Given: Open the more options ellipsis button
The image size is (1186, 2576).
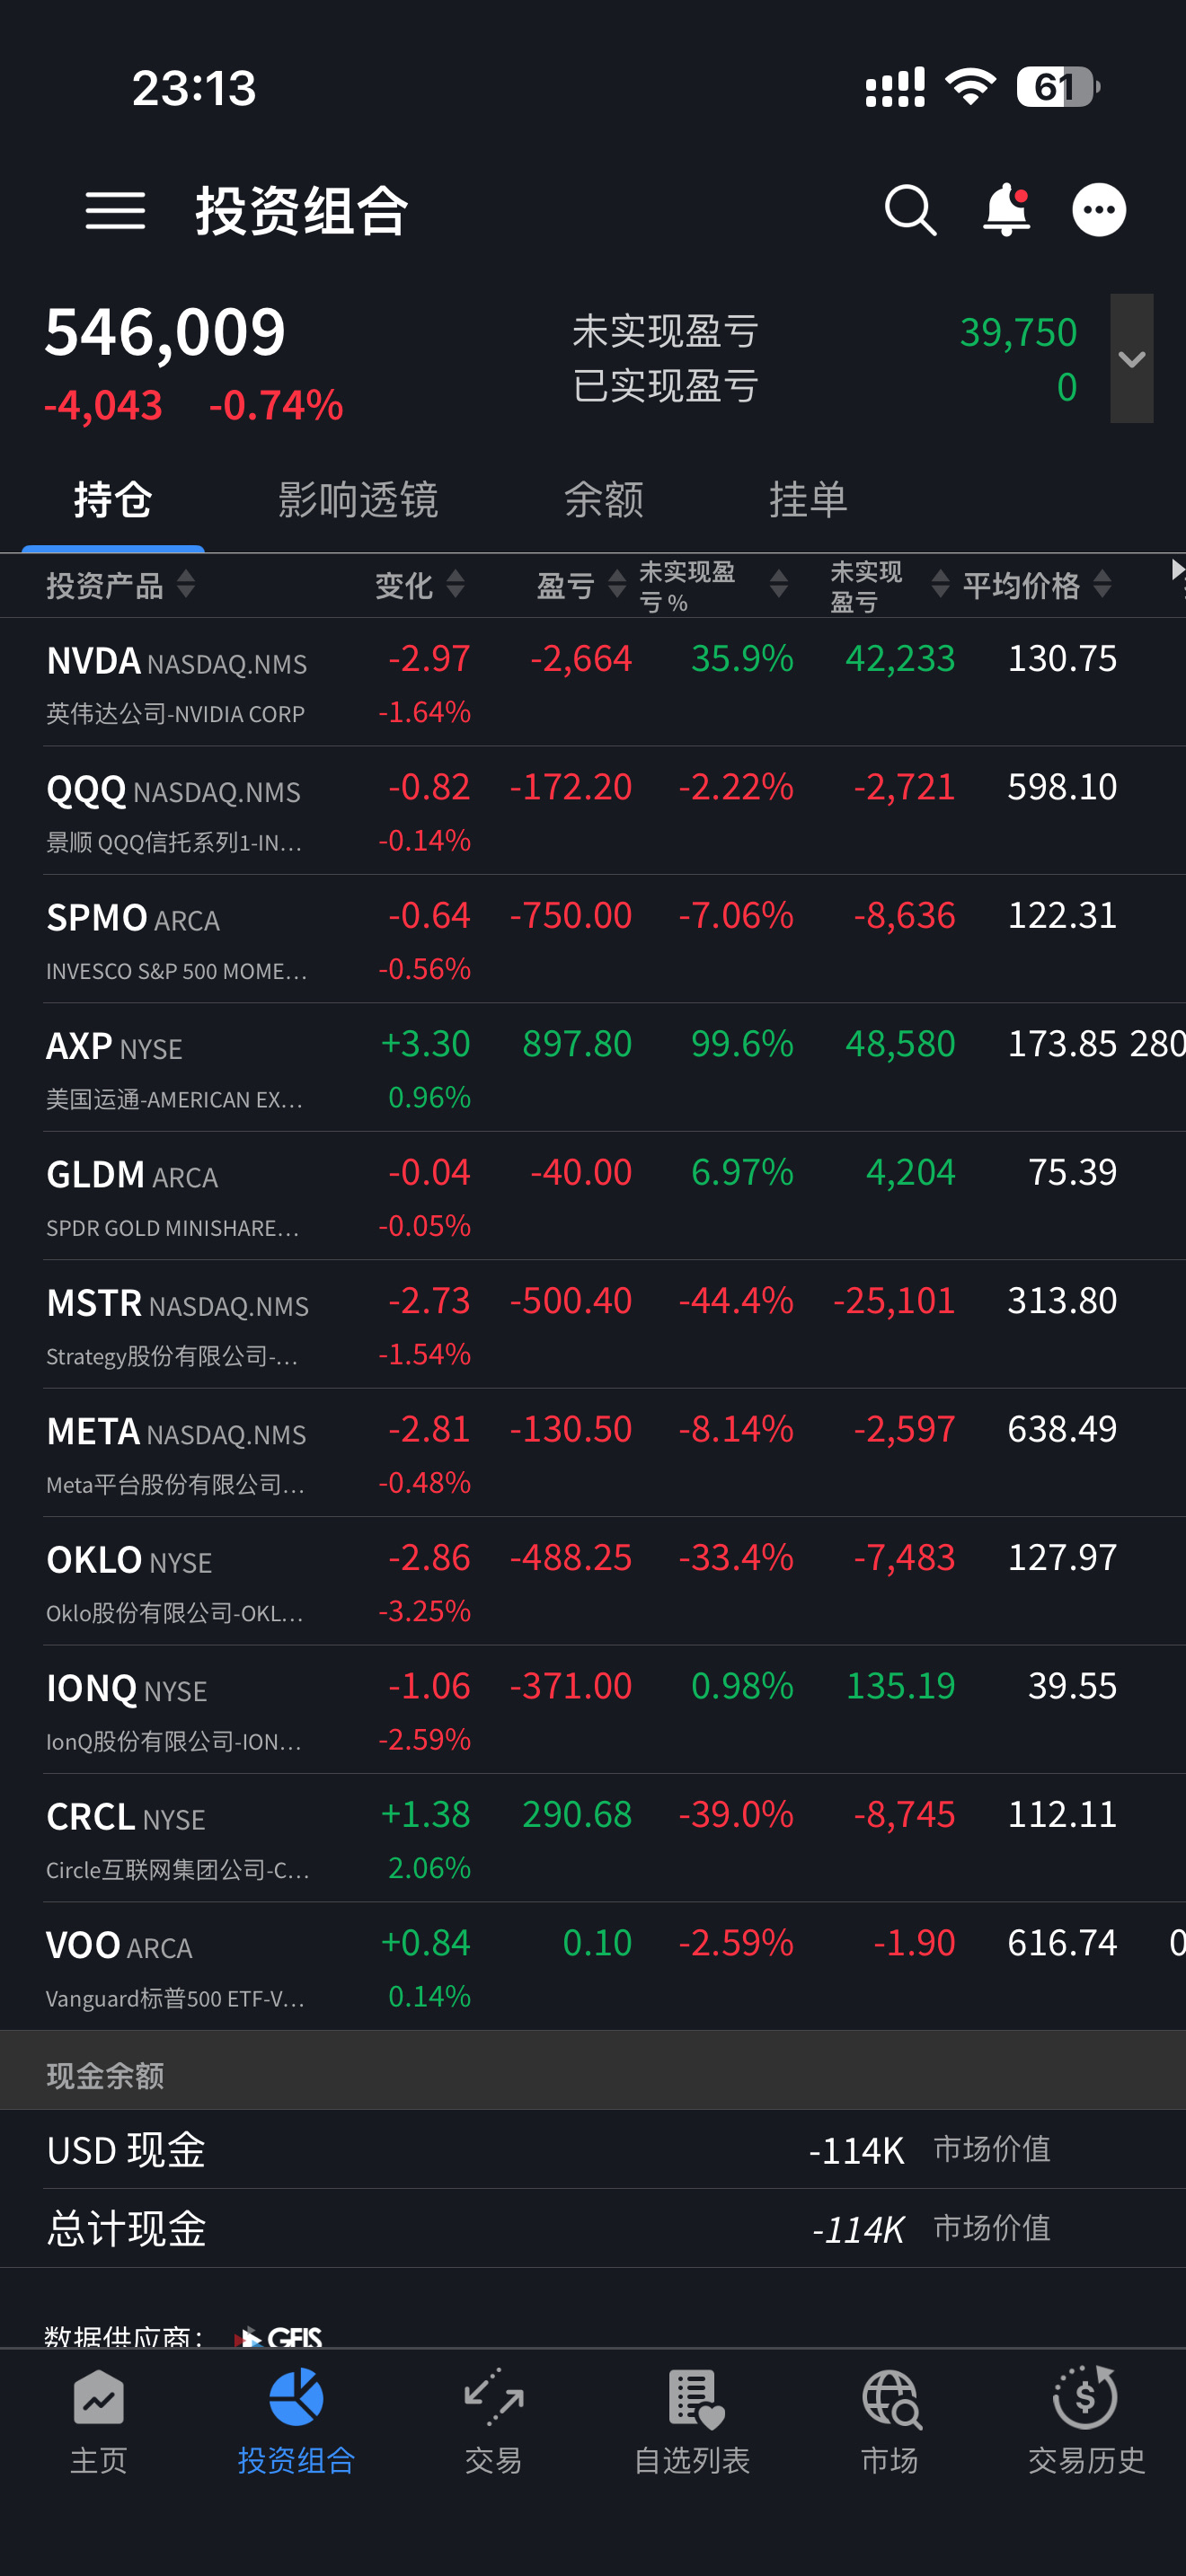Looking at the screenshot, I should coord(1099,211).
